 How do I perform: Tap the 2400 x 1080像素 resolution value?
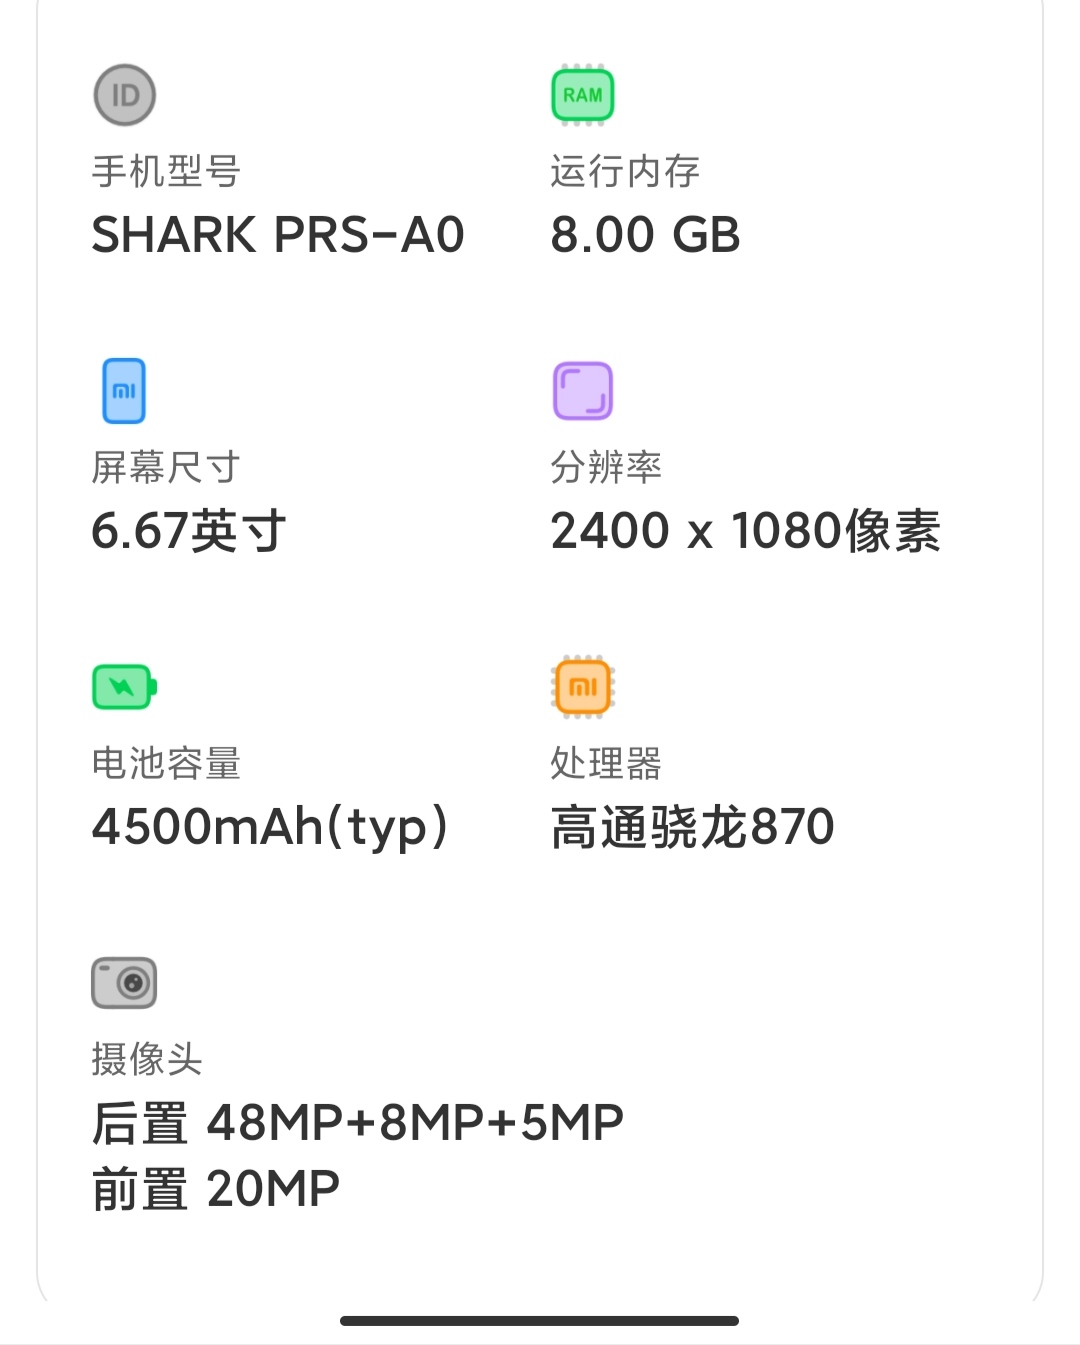coord(746,530)
